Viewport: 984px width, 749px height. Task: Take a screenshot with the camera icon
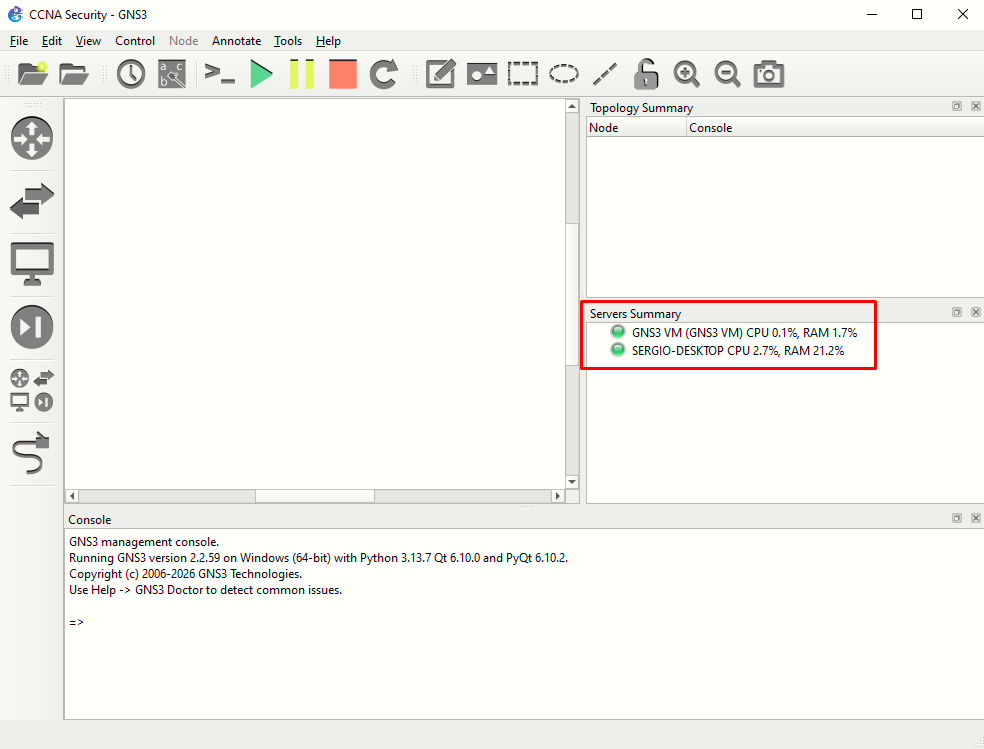pos(769,74)
